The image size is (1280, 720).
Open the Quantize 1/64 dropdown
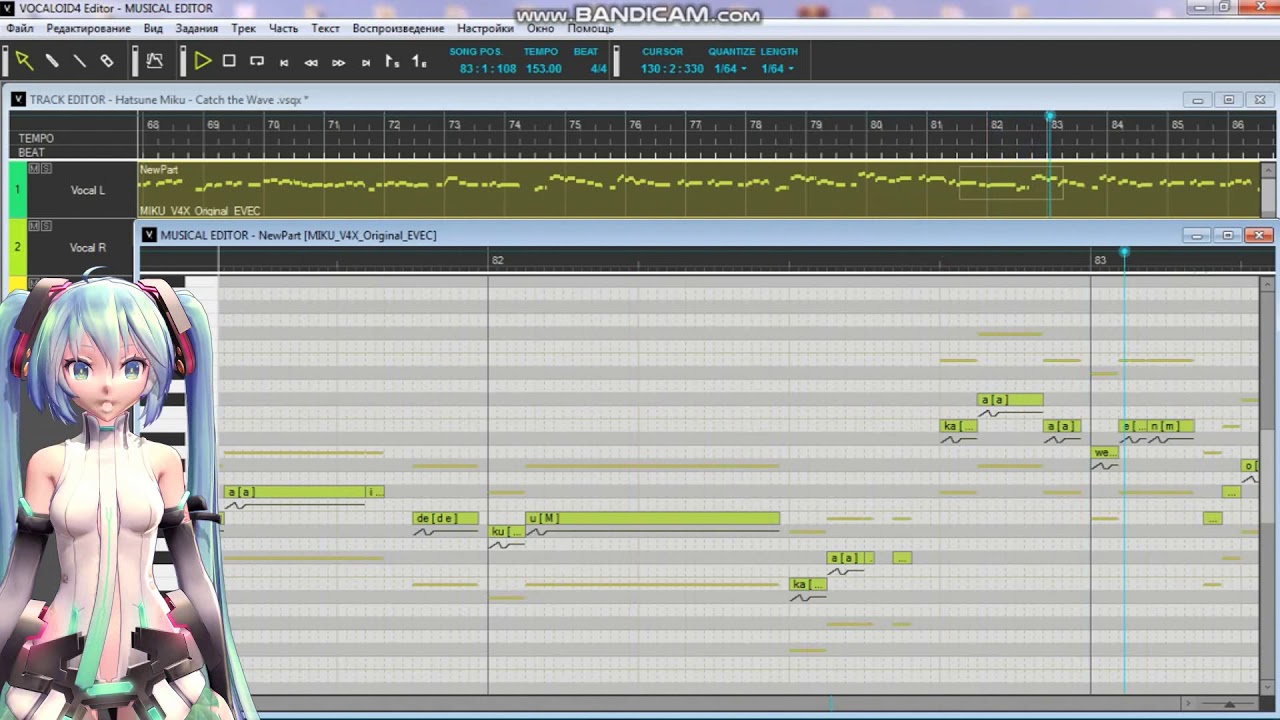[x=731, y=69]
